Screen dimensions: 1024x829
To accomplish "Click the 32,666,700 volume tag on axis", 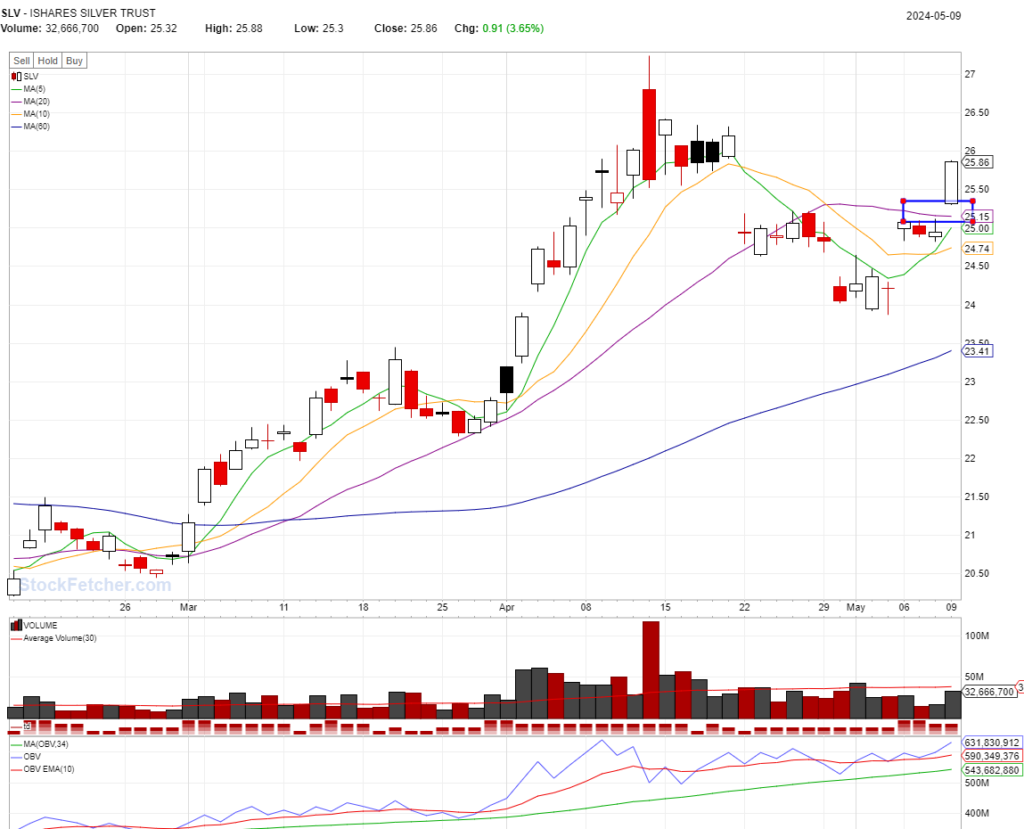I will tap(989, 691).
